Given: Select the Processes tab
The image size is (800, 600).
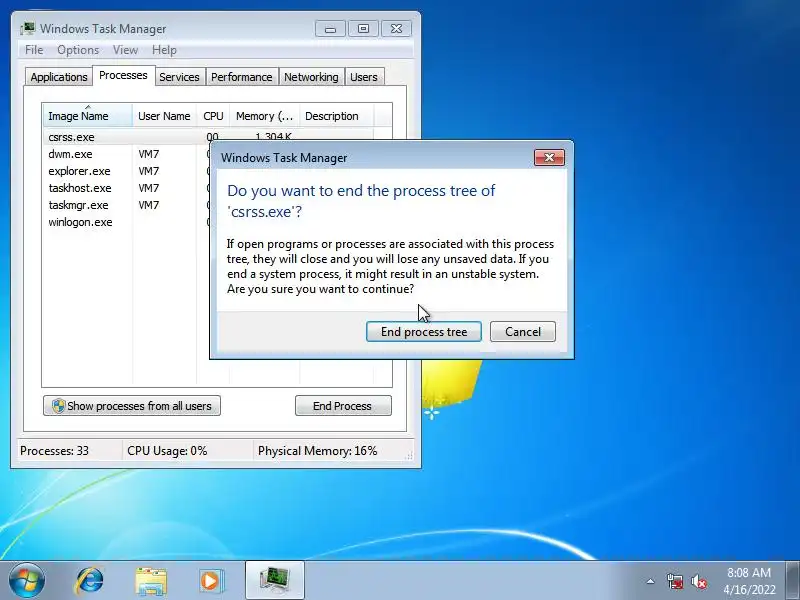Looking at the screenshot, I should tap(123, 76).
